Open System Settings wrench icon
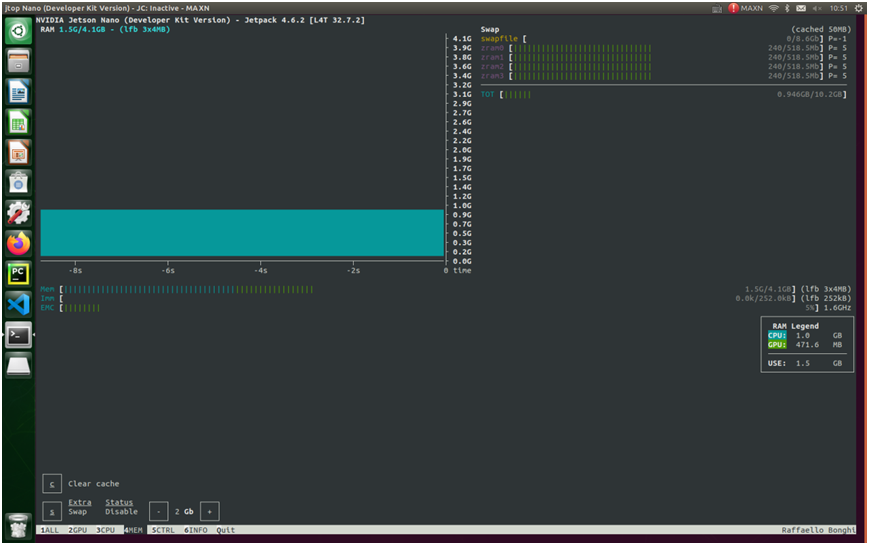The image size is (869, 545). pos(18,213)
